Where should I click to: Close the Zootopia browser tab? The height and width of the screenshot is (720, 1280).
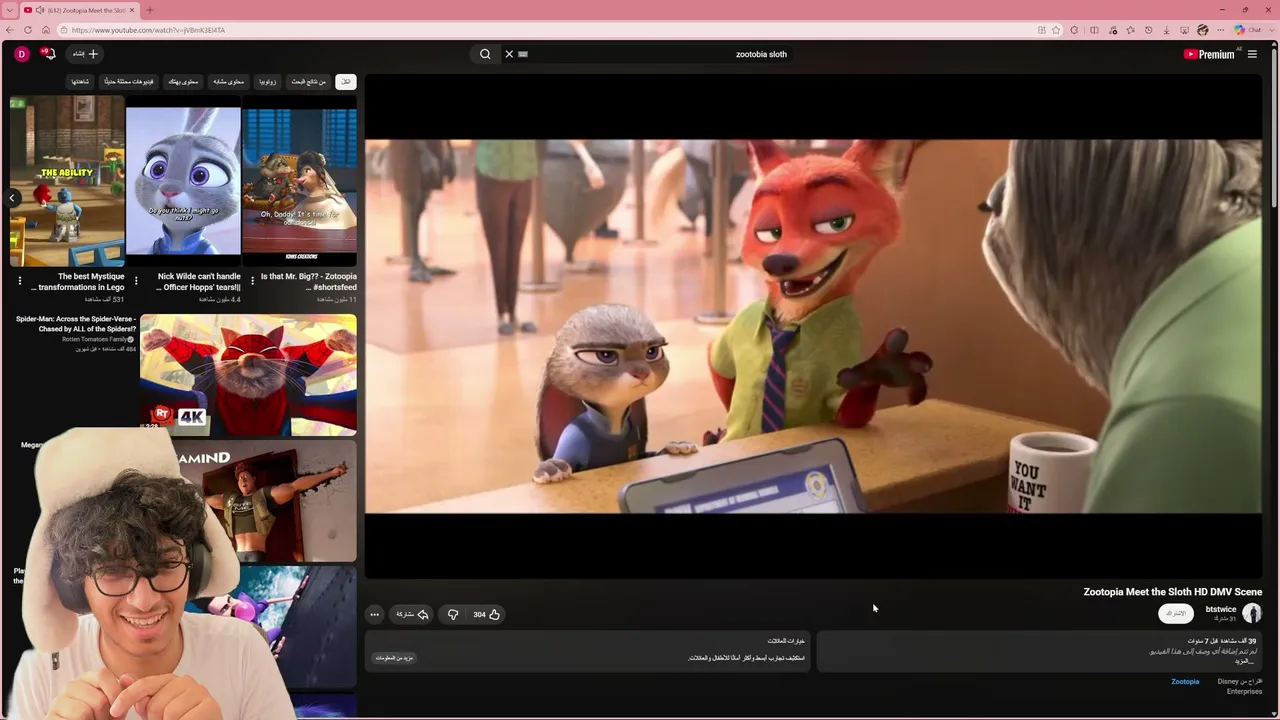[x=131, y=10]
